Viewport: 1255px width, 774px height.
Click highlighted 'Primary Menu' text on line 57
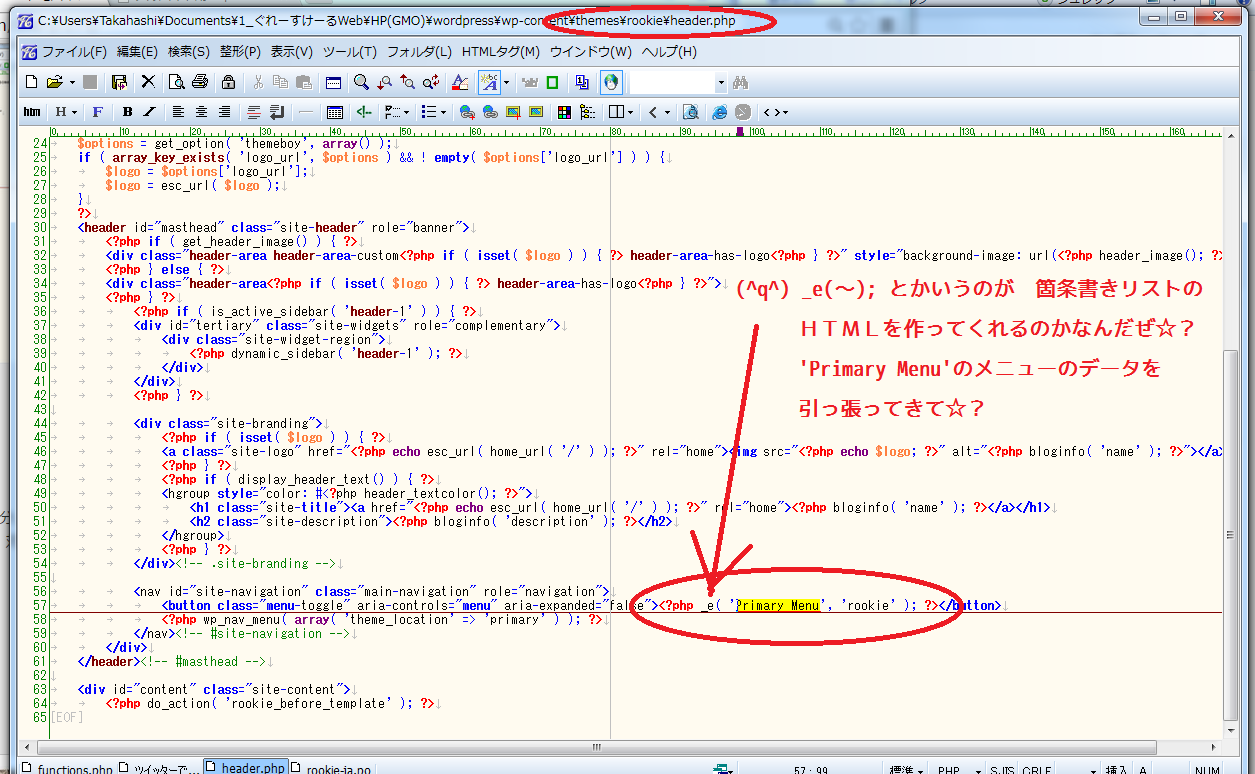tap(777, 605)
